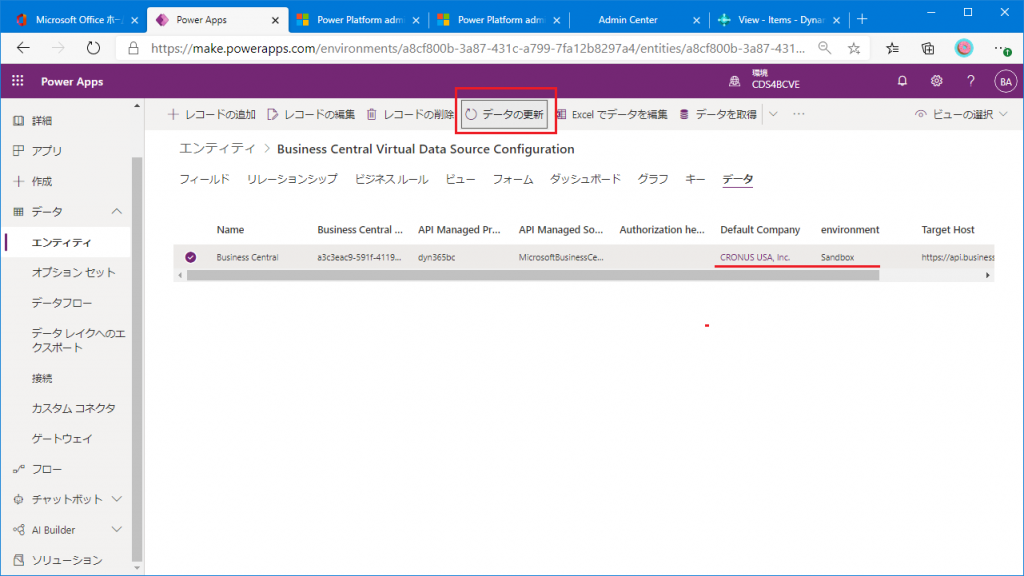This screenshot has width=1024, height=576.
Task: Click レコードの編集 to edit the record
Action: [311, 114]
